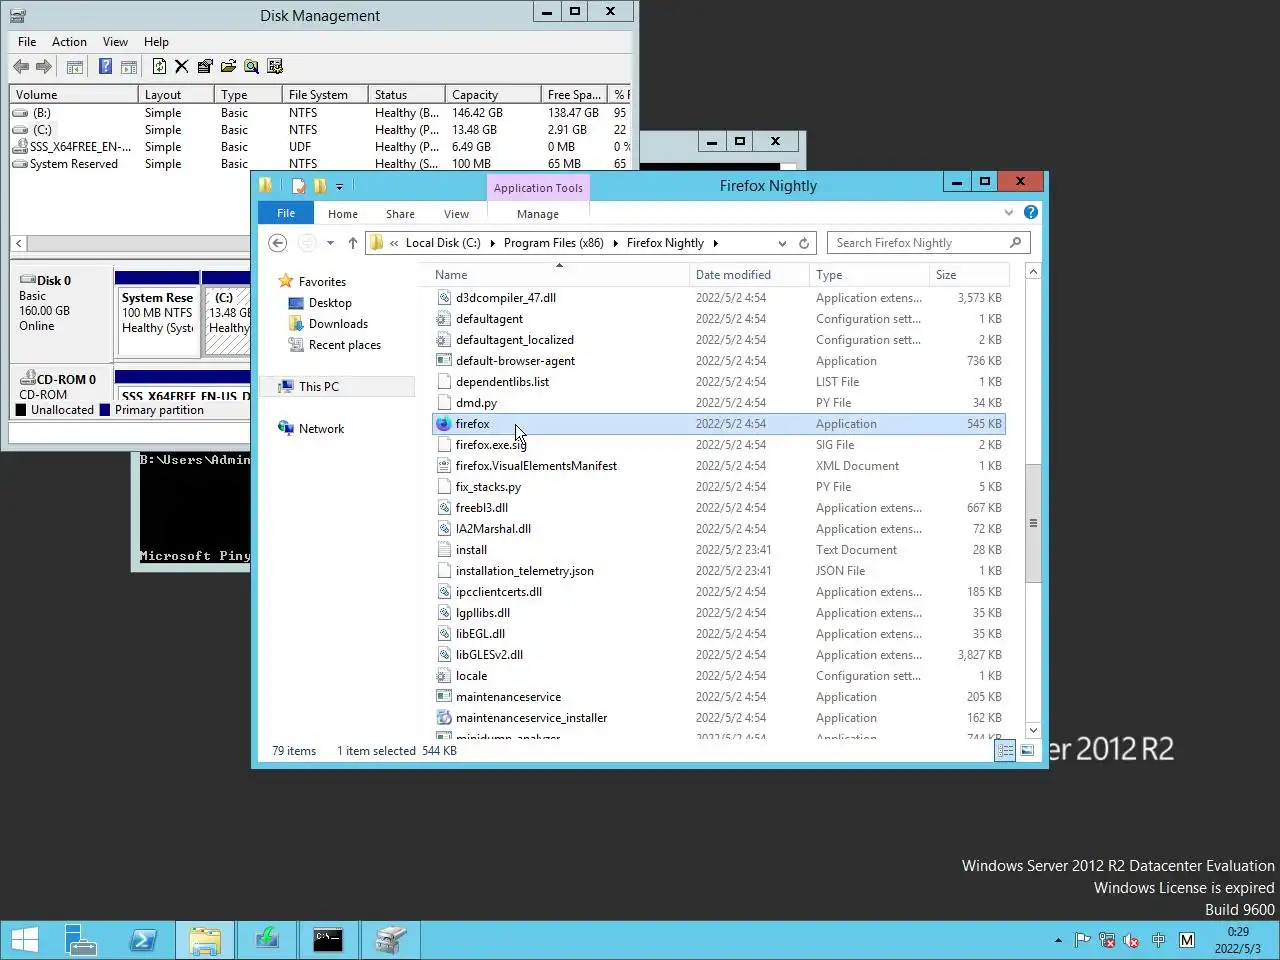Image resolution: width=1280 pixels, height=960 pixels.
Task: Sort files by Size column header
Action: tap(967, 275)
